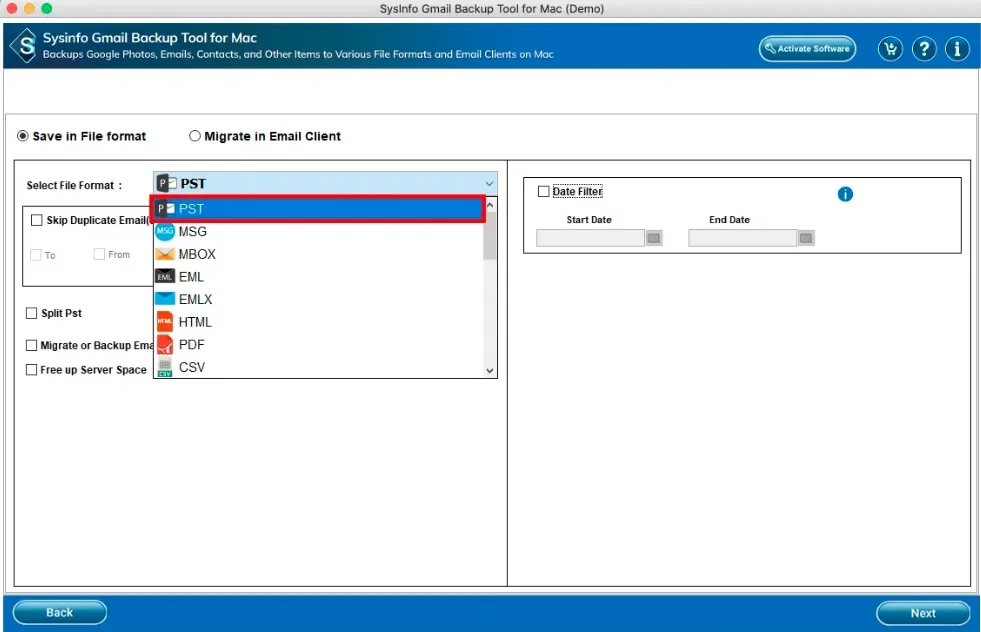Click the Next button
Image resolution: width=981 pixels, height=632 pixels.
[922, 613]
